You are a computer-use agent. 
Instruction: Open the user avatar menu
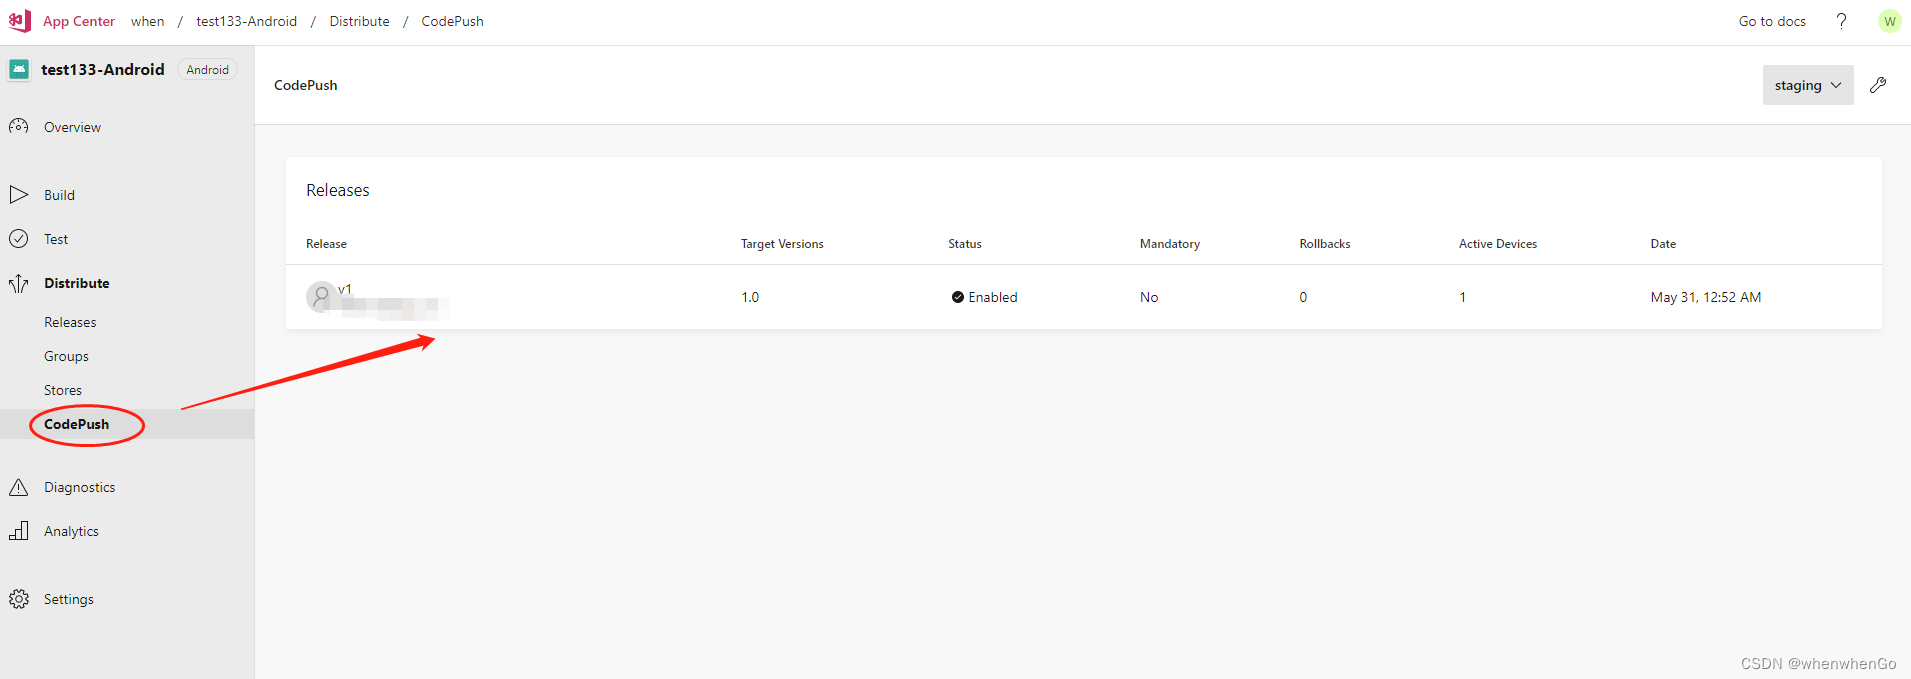pos(1889,21)
